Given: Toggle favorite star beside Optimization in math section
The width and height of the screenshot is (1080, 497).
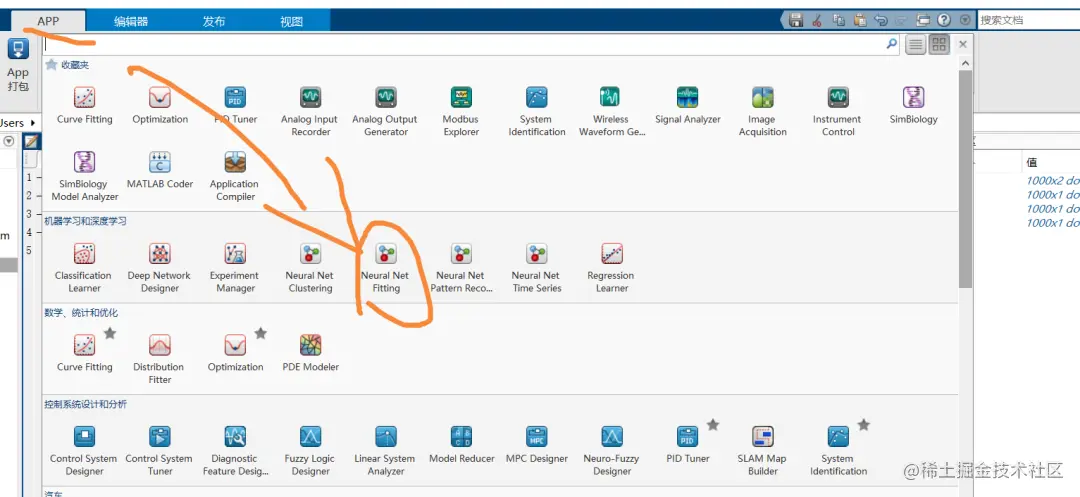Looking at the screenshot, I should [x=260, y=333].
